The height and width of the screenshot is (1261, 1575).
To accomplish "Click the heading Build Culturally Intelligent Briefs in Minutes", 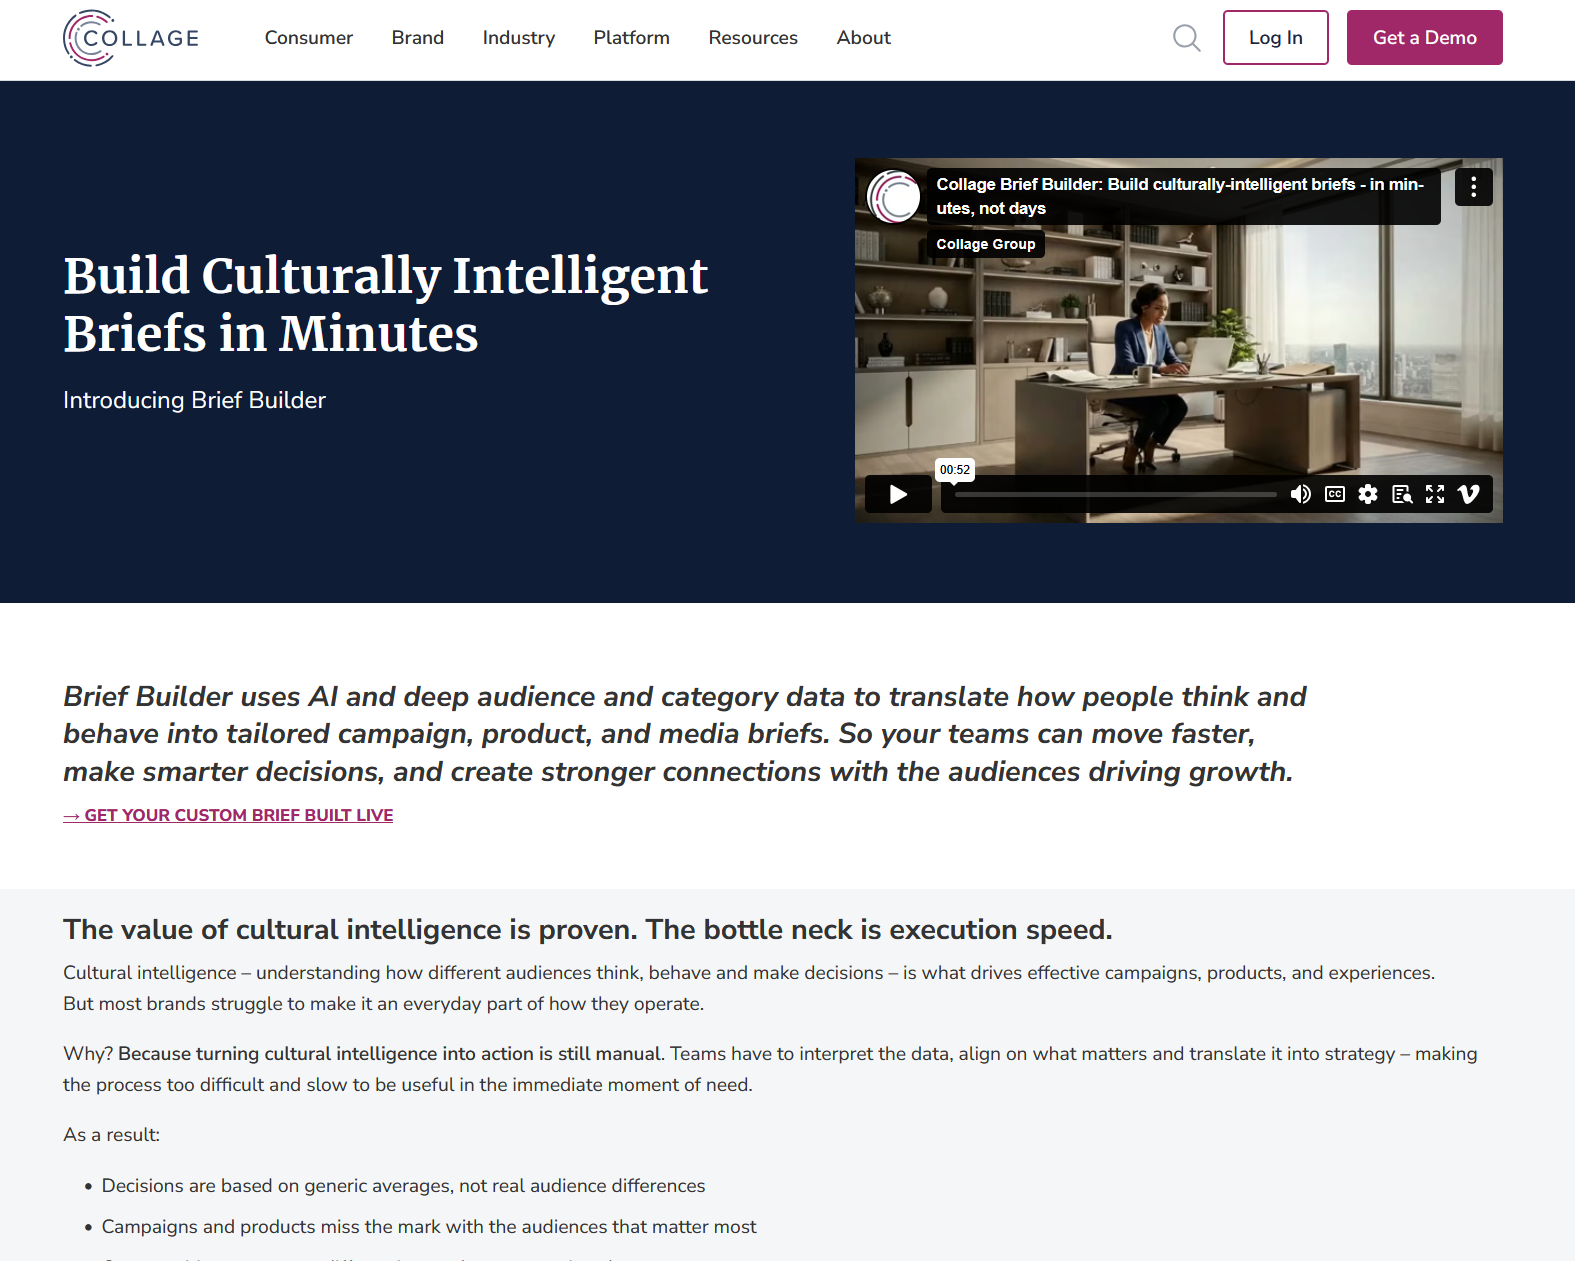I will tap(386, 304).
